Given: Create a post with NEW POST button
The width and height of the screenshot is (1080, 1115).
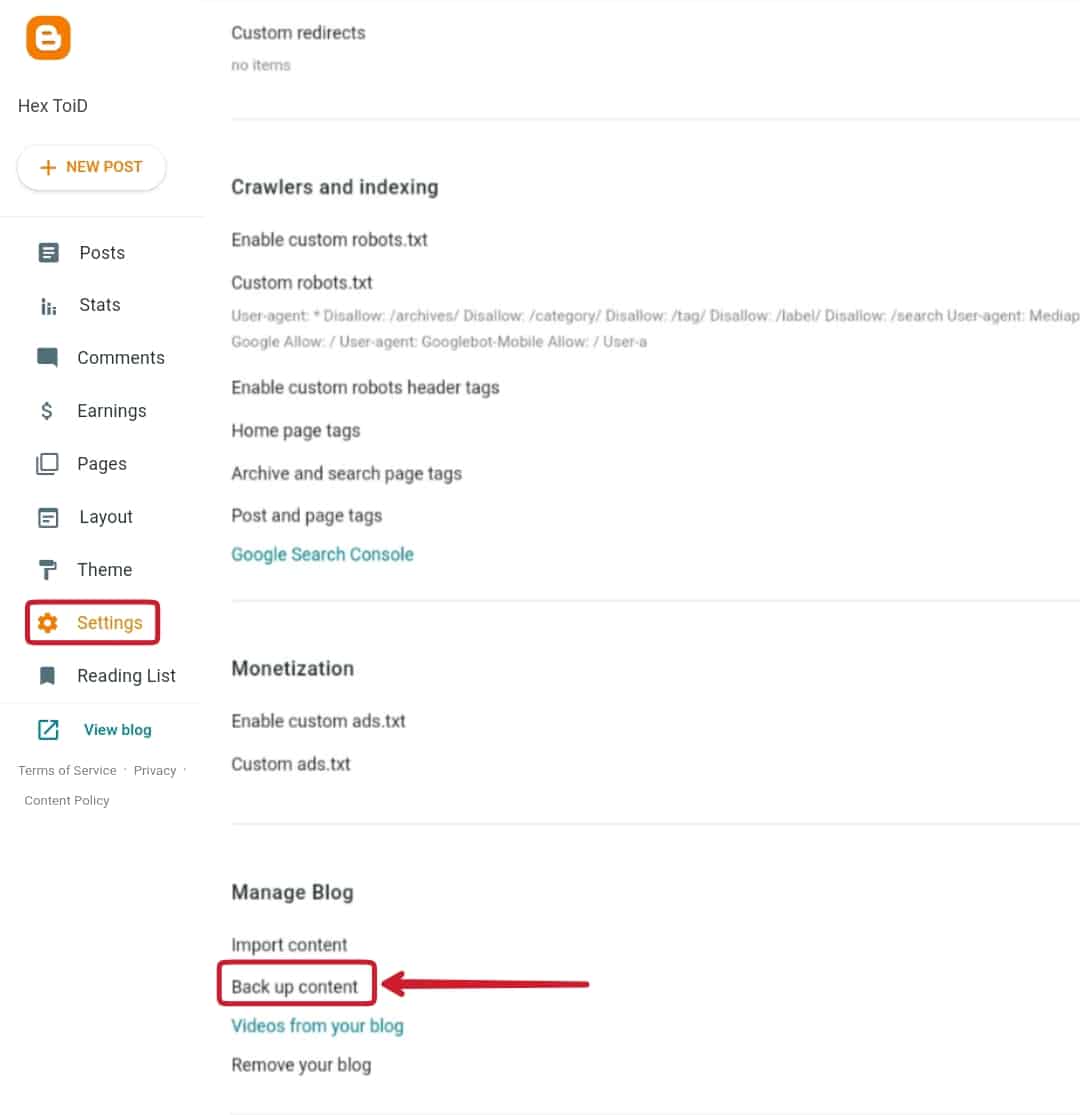Looking at the screenshot, I should click(x=92, y=167).
